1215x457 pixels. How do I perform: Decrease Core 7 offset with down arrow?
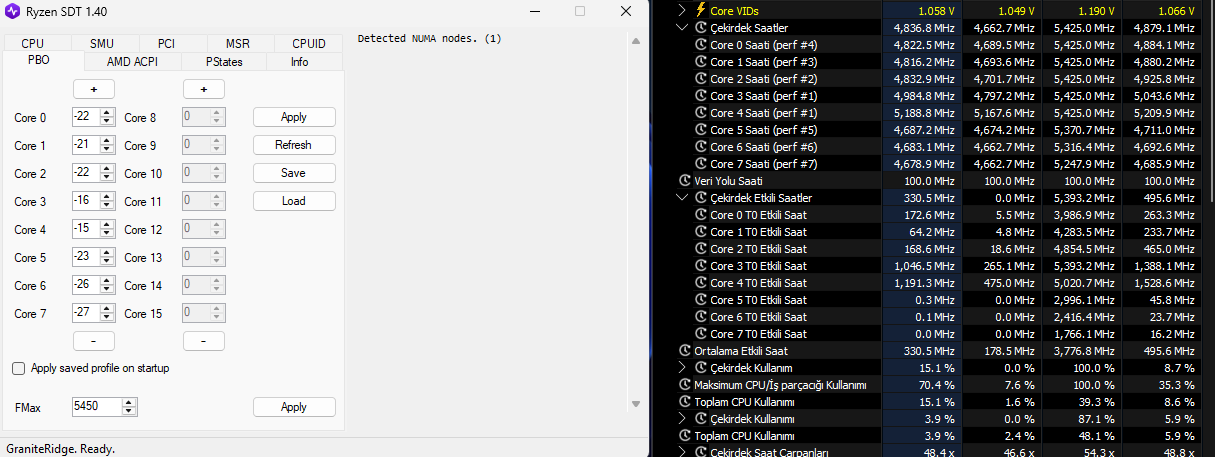(x=108, y=317)
